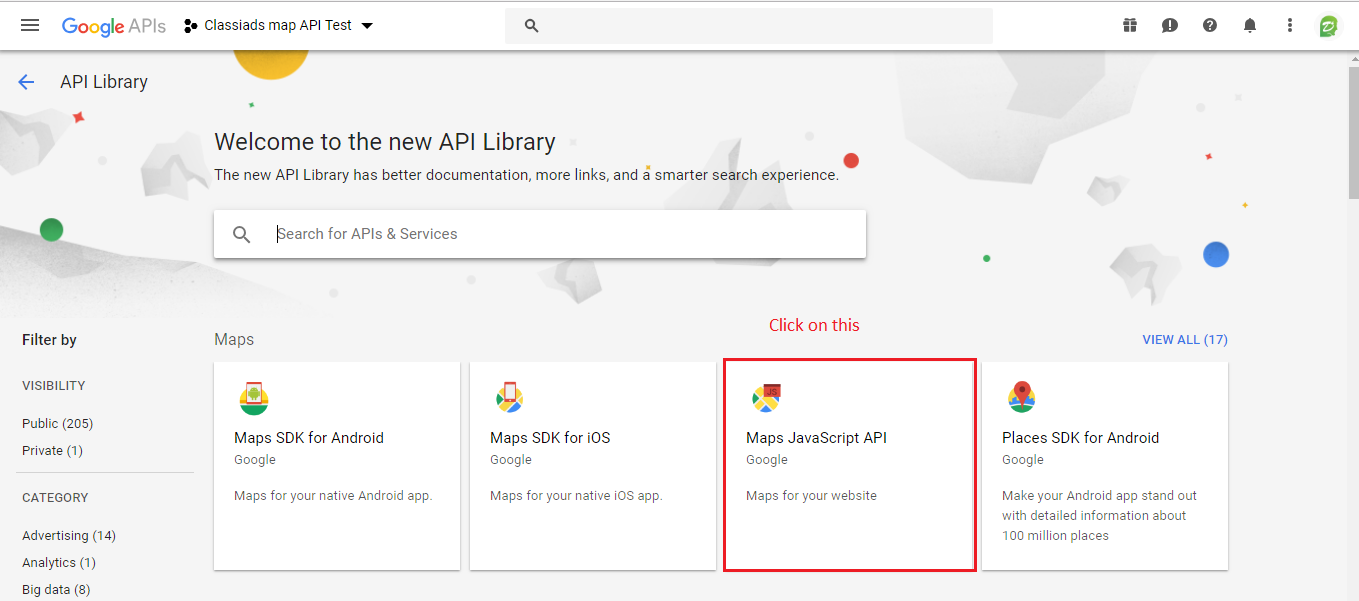Click 'Maps for your native iOS app.' text
This screenshot has height=601, width=1359.
576,496
